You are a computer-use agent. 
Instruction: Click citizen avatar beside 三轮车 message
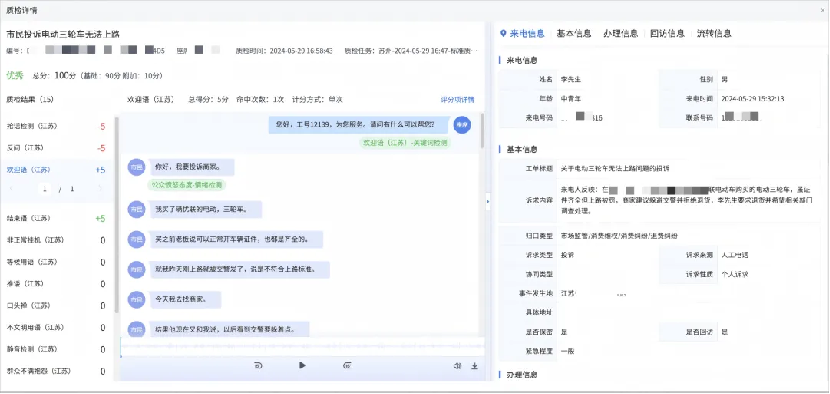point(137,209)
